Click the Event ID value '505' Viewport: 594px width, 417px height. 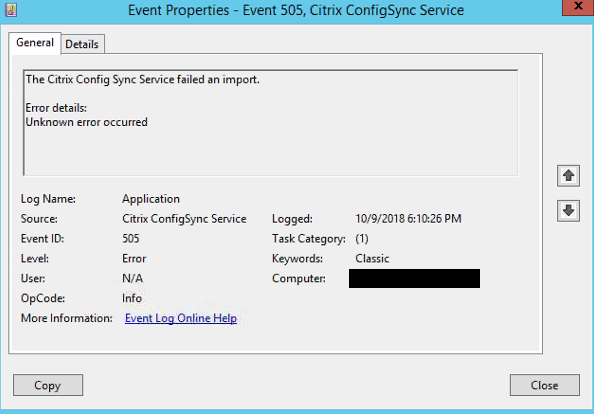coord(131,239)
